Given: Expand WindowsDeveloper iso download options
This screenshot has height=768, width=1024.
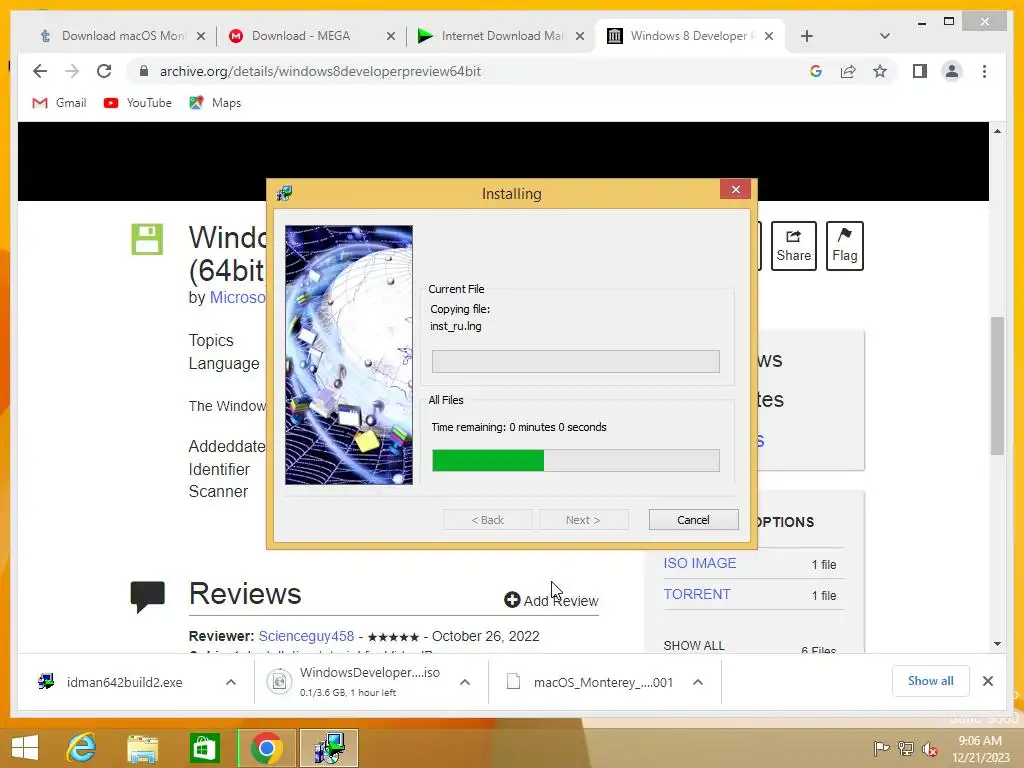Looking at the screenshot, I should (x=465, y=682).
